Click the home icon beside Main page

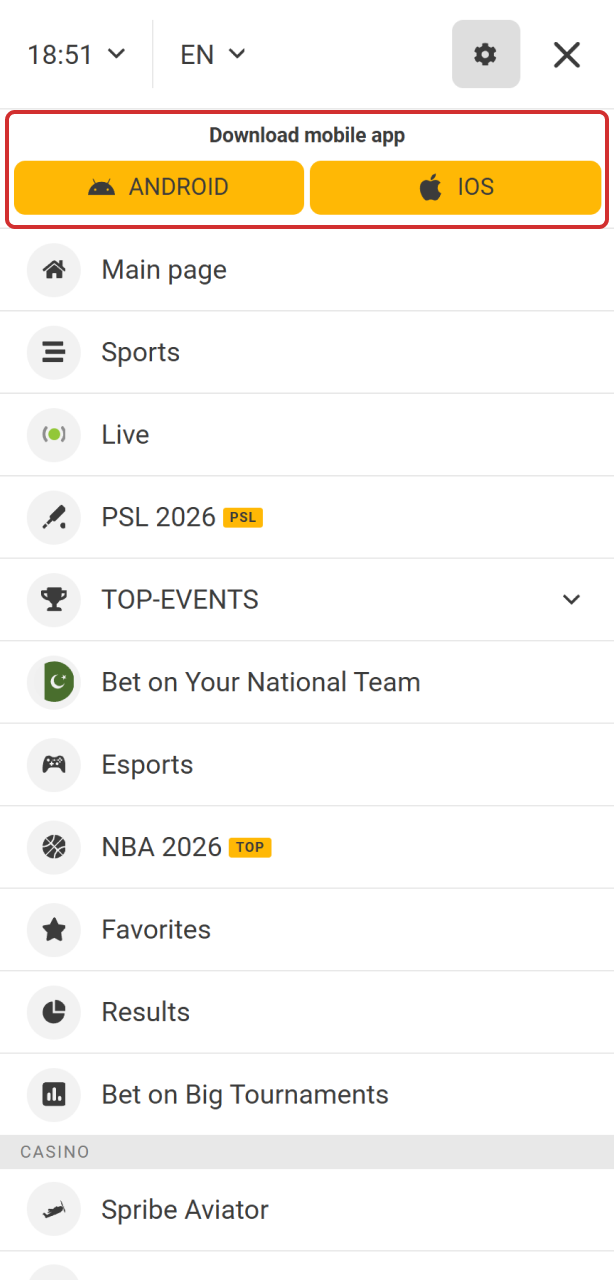54,270
